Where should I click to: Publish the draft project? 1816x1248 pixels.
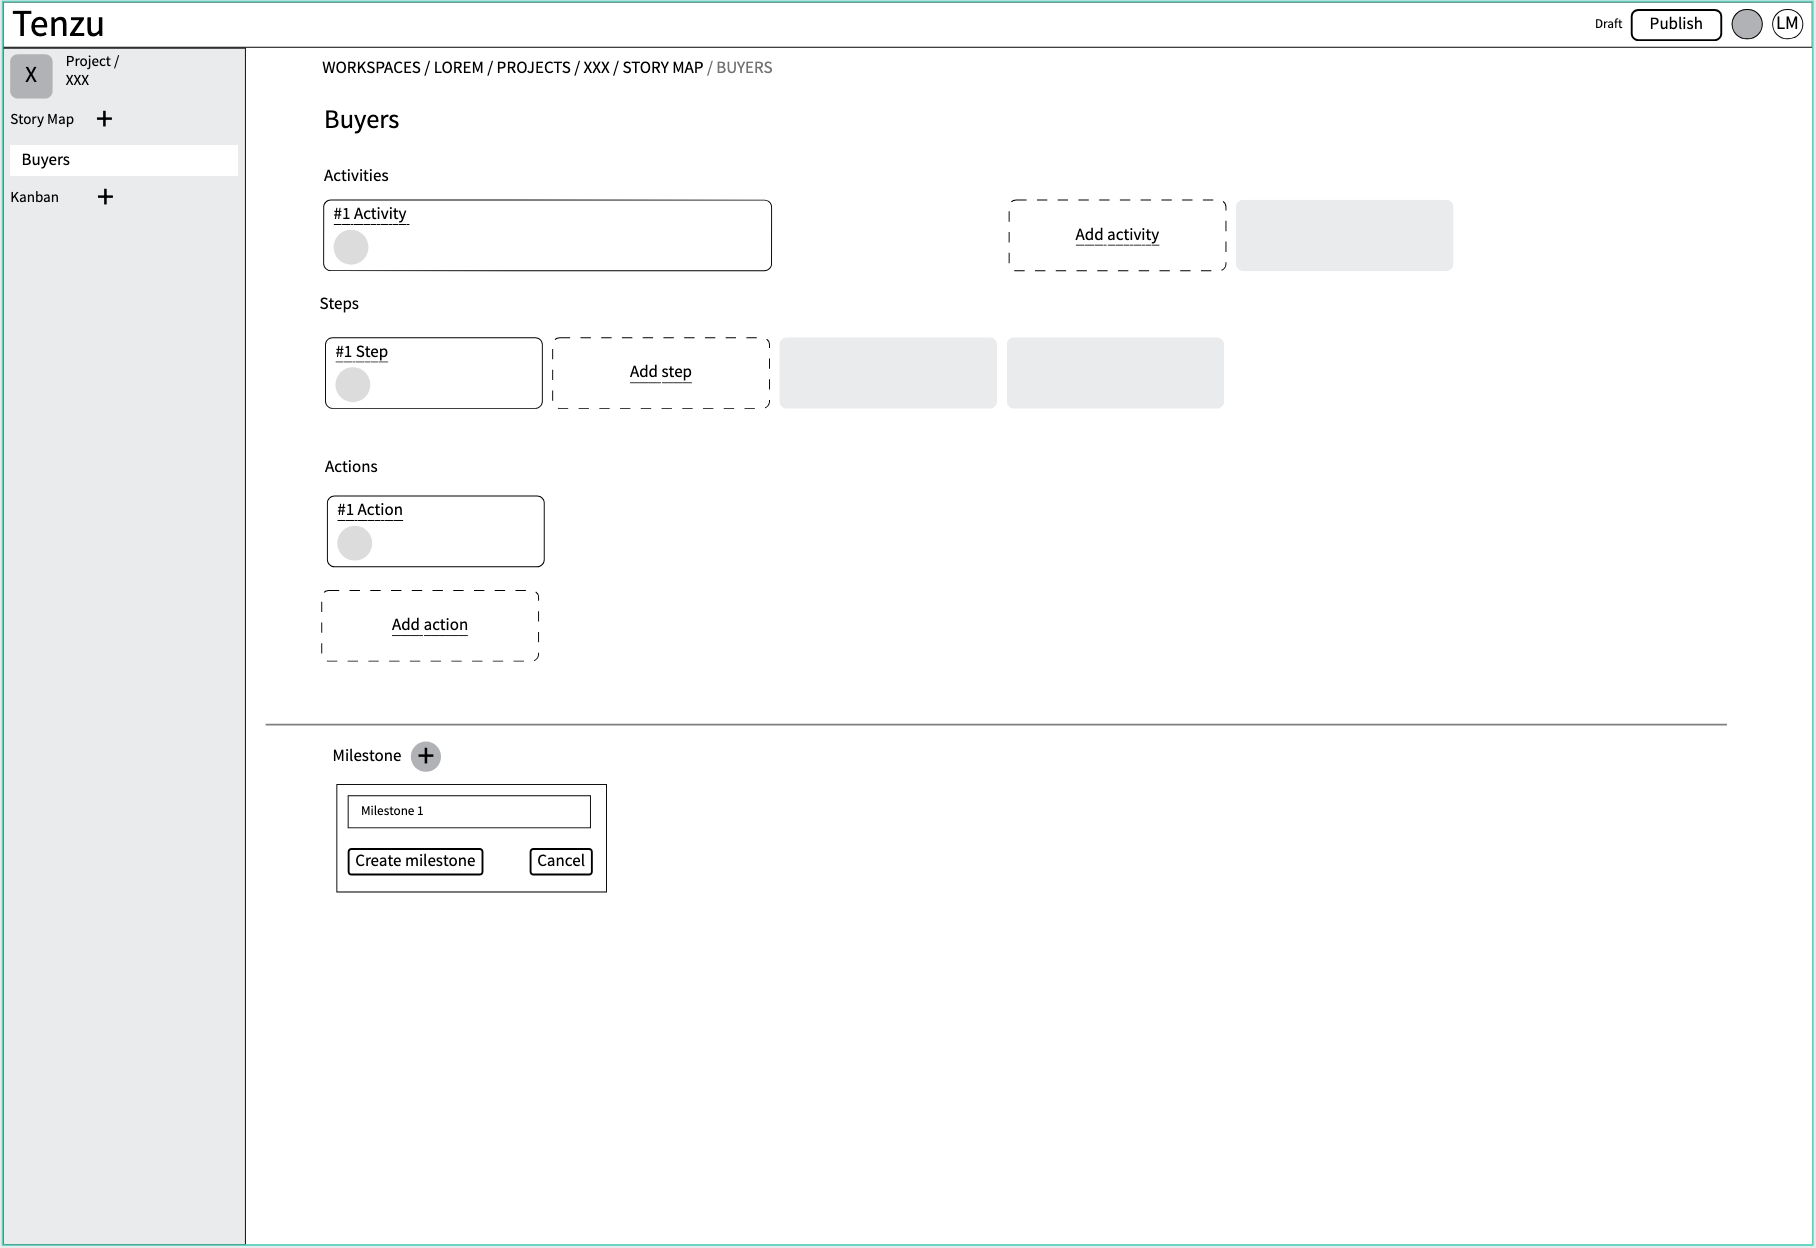point(1676,24)
